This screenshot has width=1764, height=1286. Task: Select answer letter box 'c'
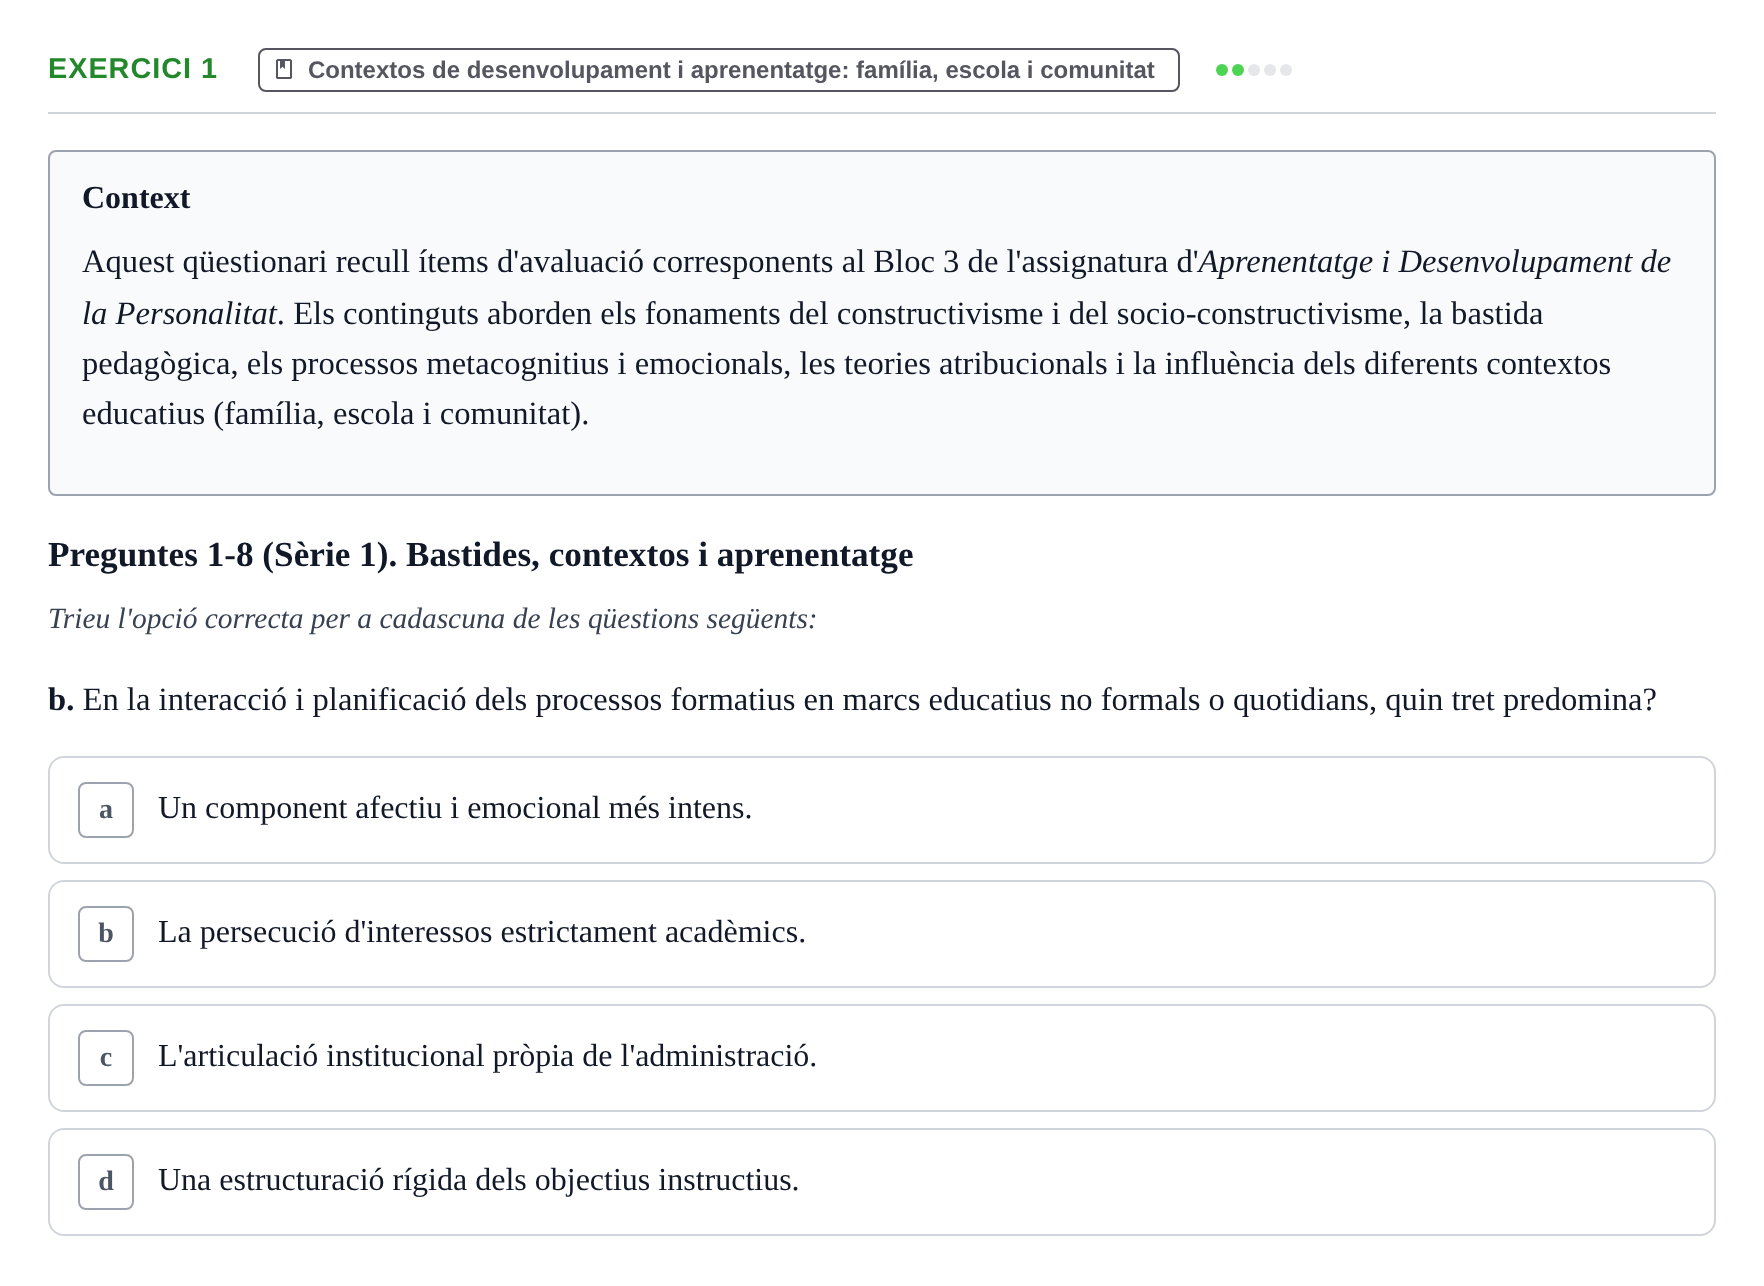tap(106, 1058)
